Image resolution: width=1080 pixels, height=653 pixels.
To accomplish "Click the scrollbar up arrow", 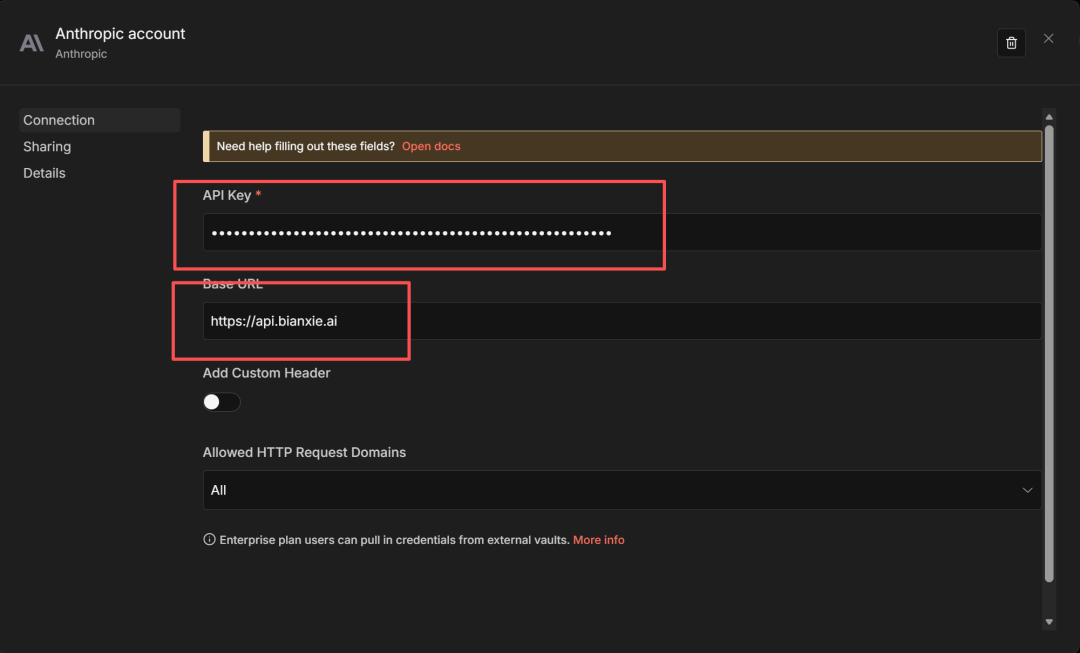I will tap(1049, 115).
